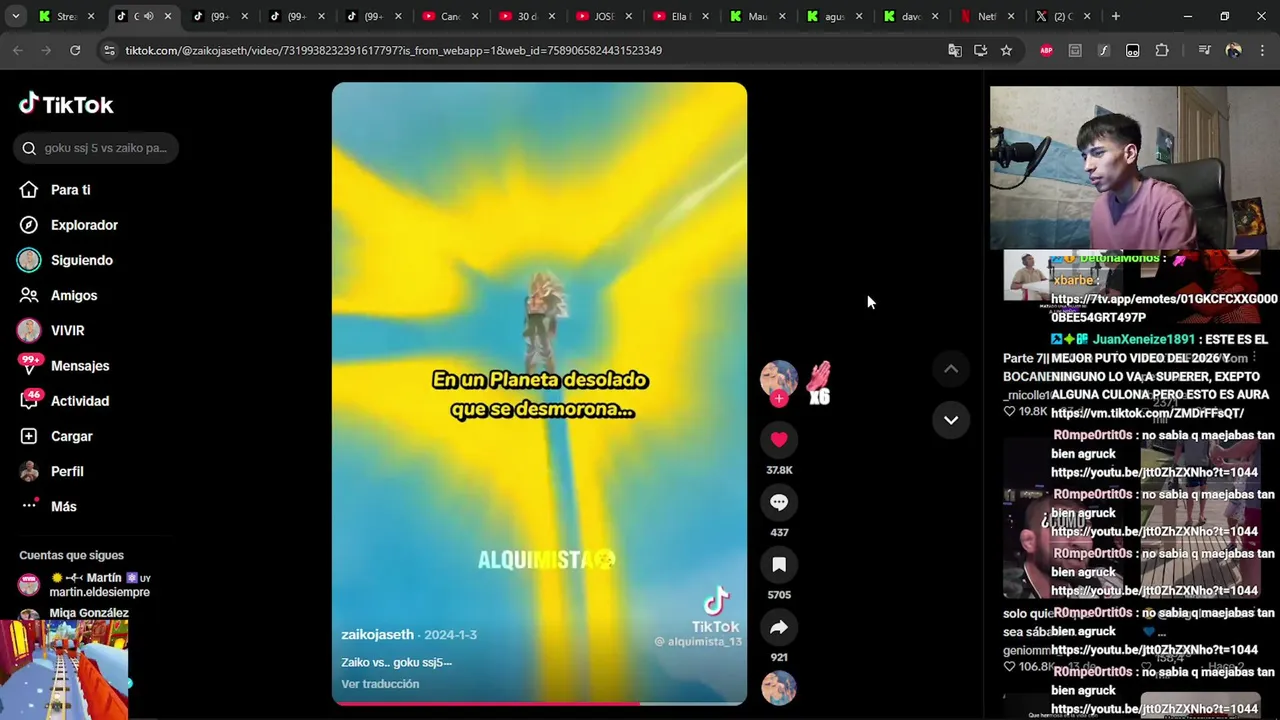Like the video with heart icon
1280x720 pixels.
(779, 440)
